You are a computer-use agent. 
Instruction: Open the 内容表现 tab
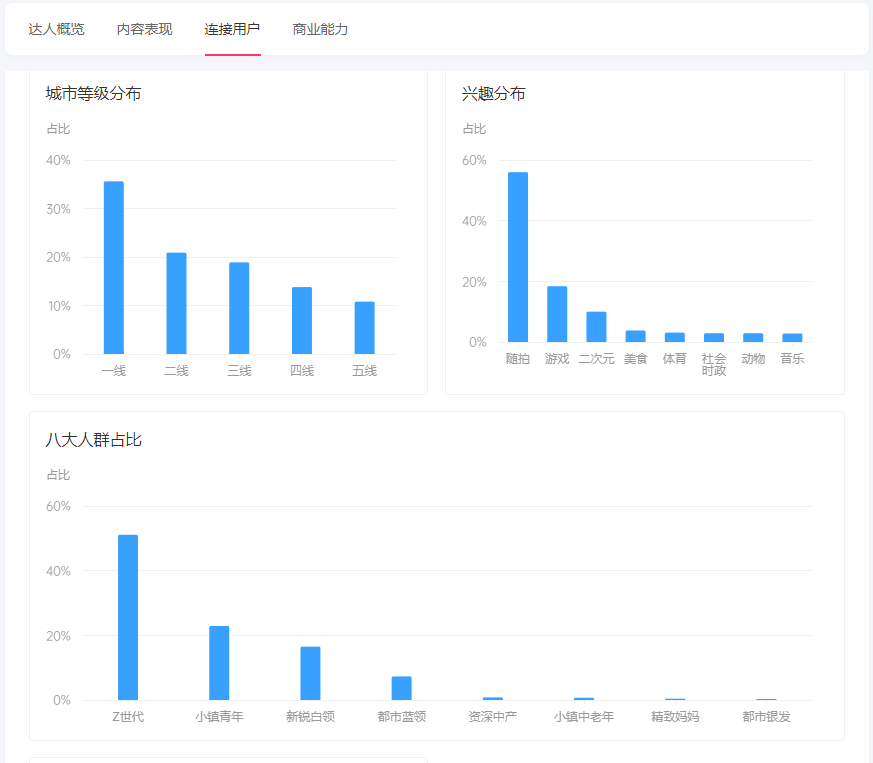pos(144,29)
